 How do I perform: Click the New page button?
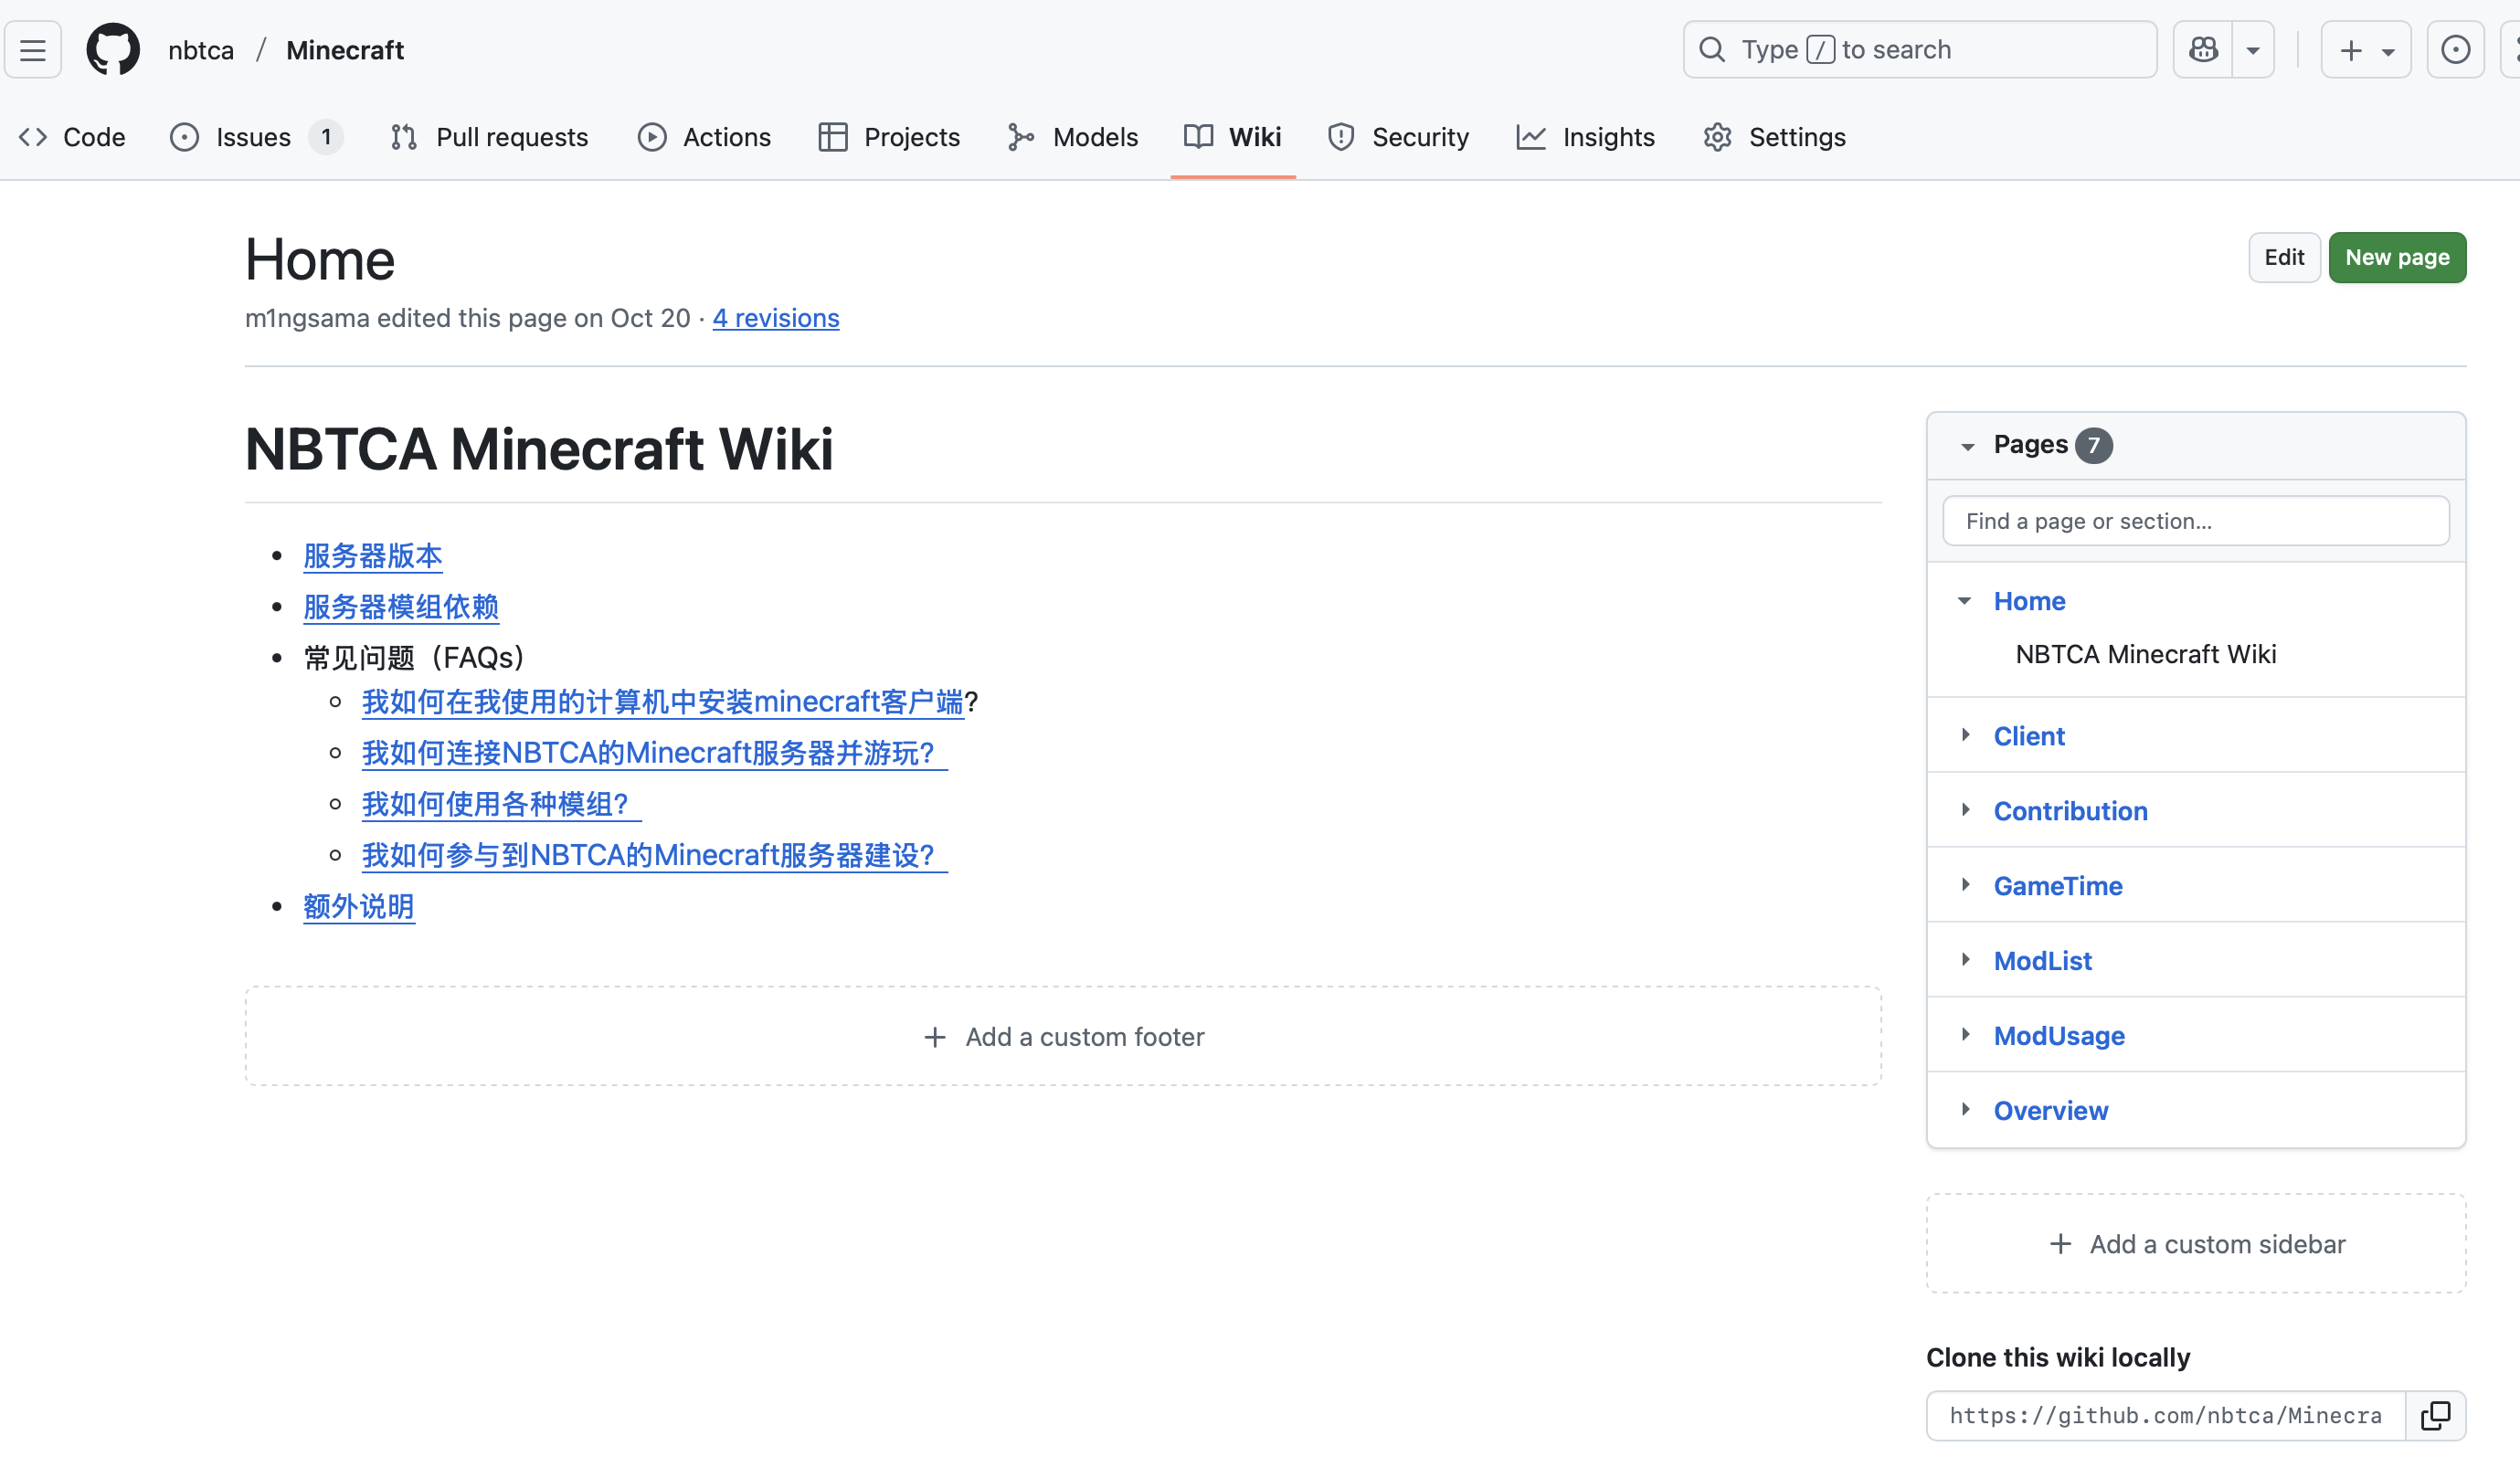point(2396,257)
